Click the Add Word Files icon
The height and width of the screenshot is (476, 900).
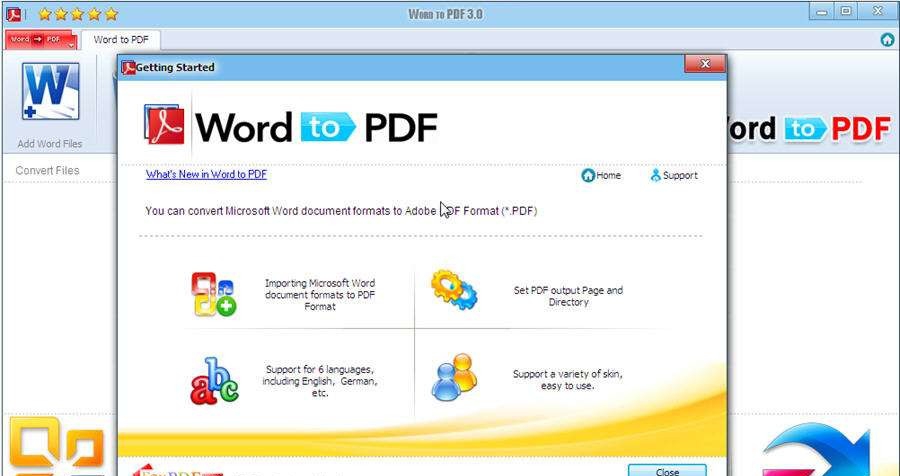[x=51, y=91]
